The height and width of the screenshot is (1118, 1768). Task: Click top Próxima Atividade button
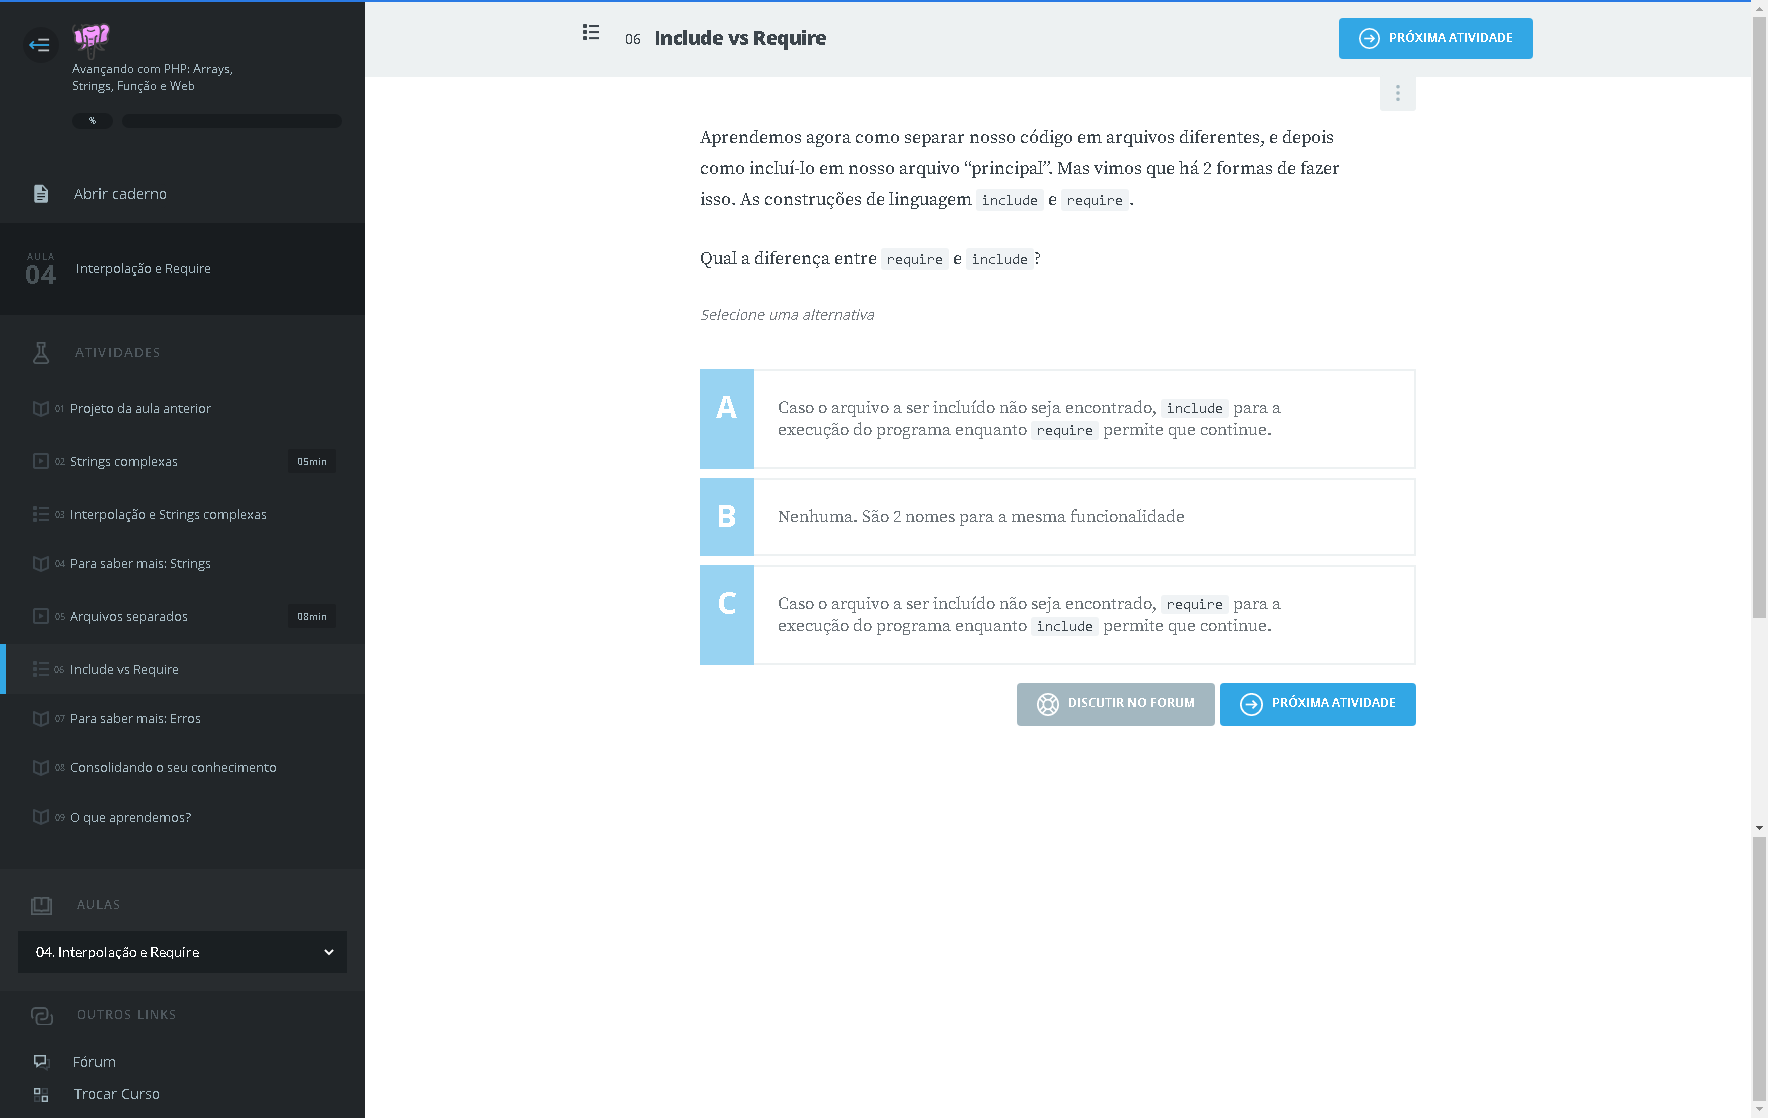1435,38
